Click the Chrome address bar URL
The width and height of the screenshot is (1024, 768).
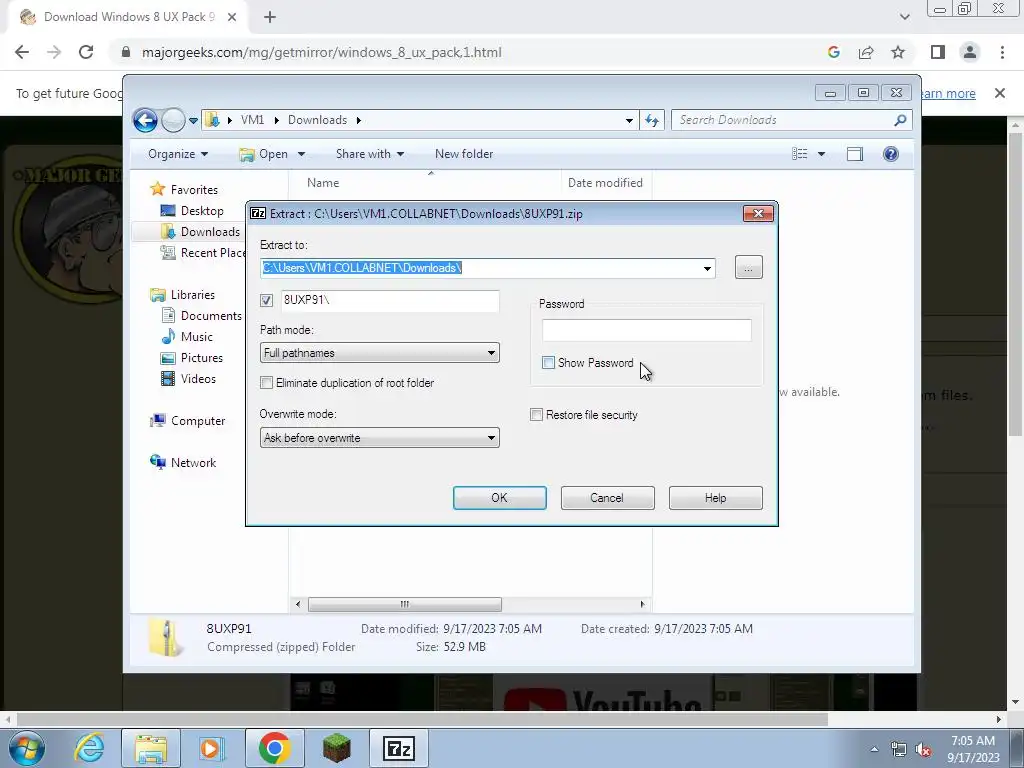point(322,52)
